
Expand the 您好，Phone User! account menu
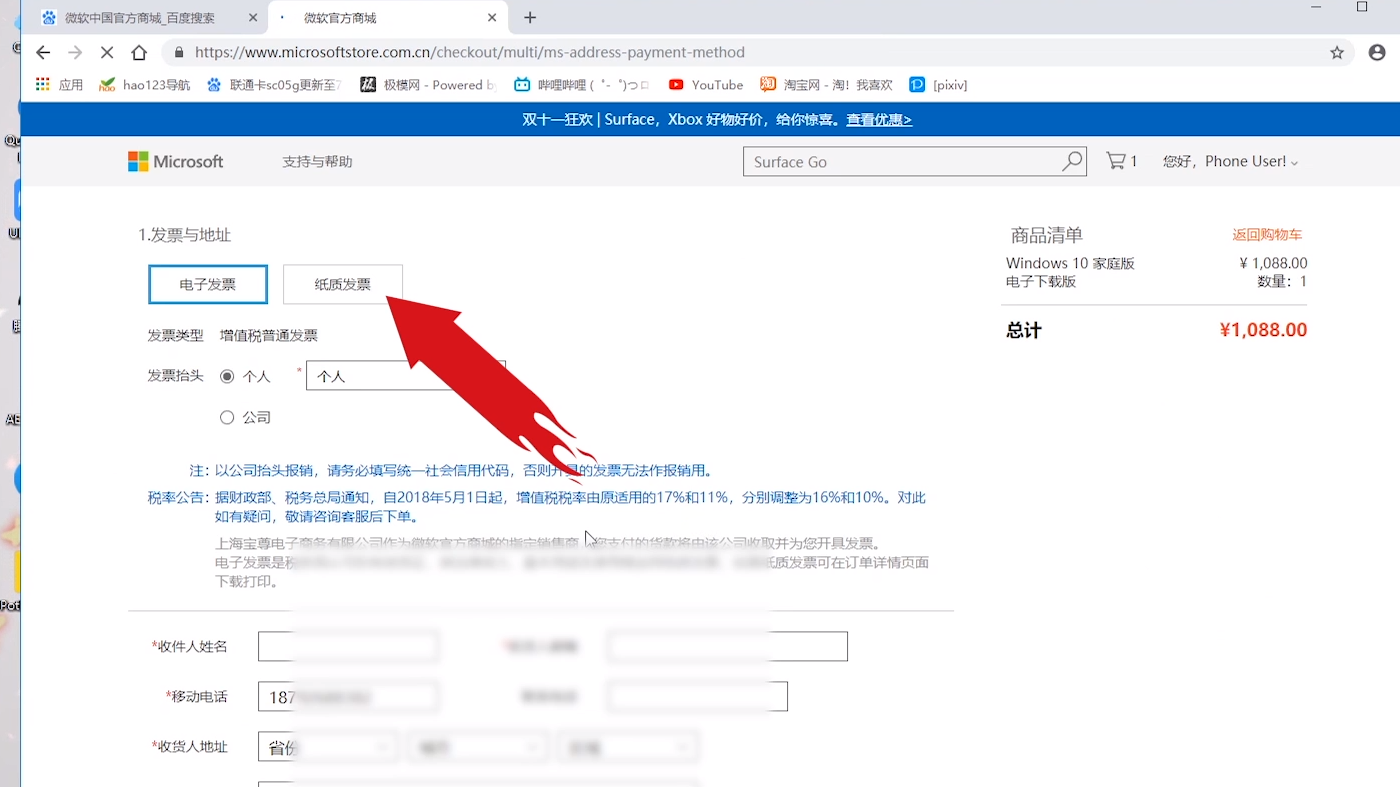tap(1230, 162)
